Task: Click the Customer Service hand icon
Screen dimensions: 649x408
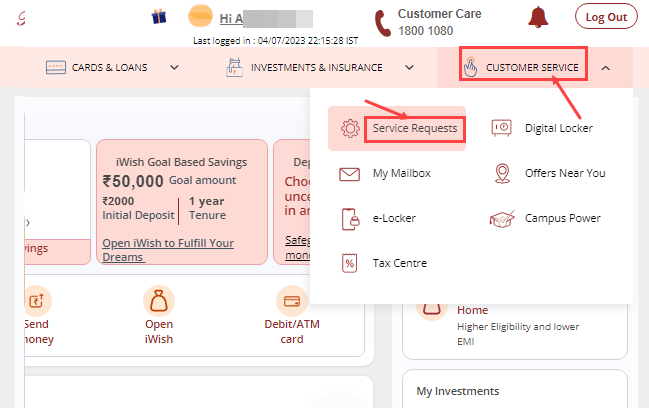Action: [470, 67]
